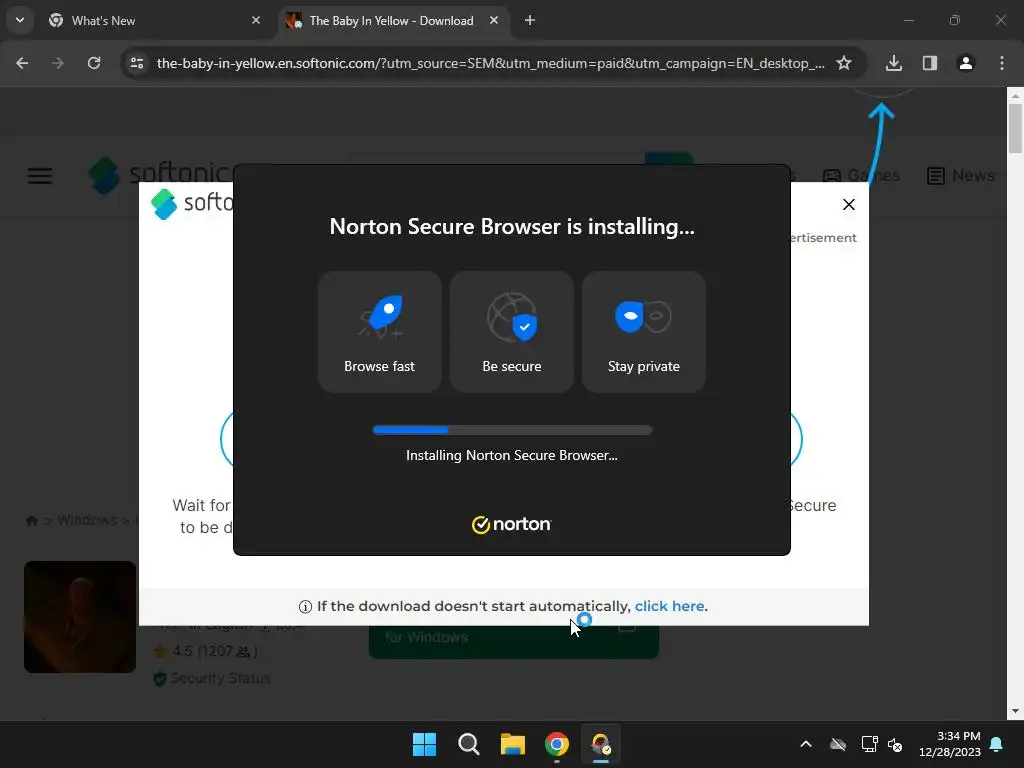The image size is (1024, 768).
Task: Open the tab search dropdown arrow
Action: click(20, 20)
